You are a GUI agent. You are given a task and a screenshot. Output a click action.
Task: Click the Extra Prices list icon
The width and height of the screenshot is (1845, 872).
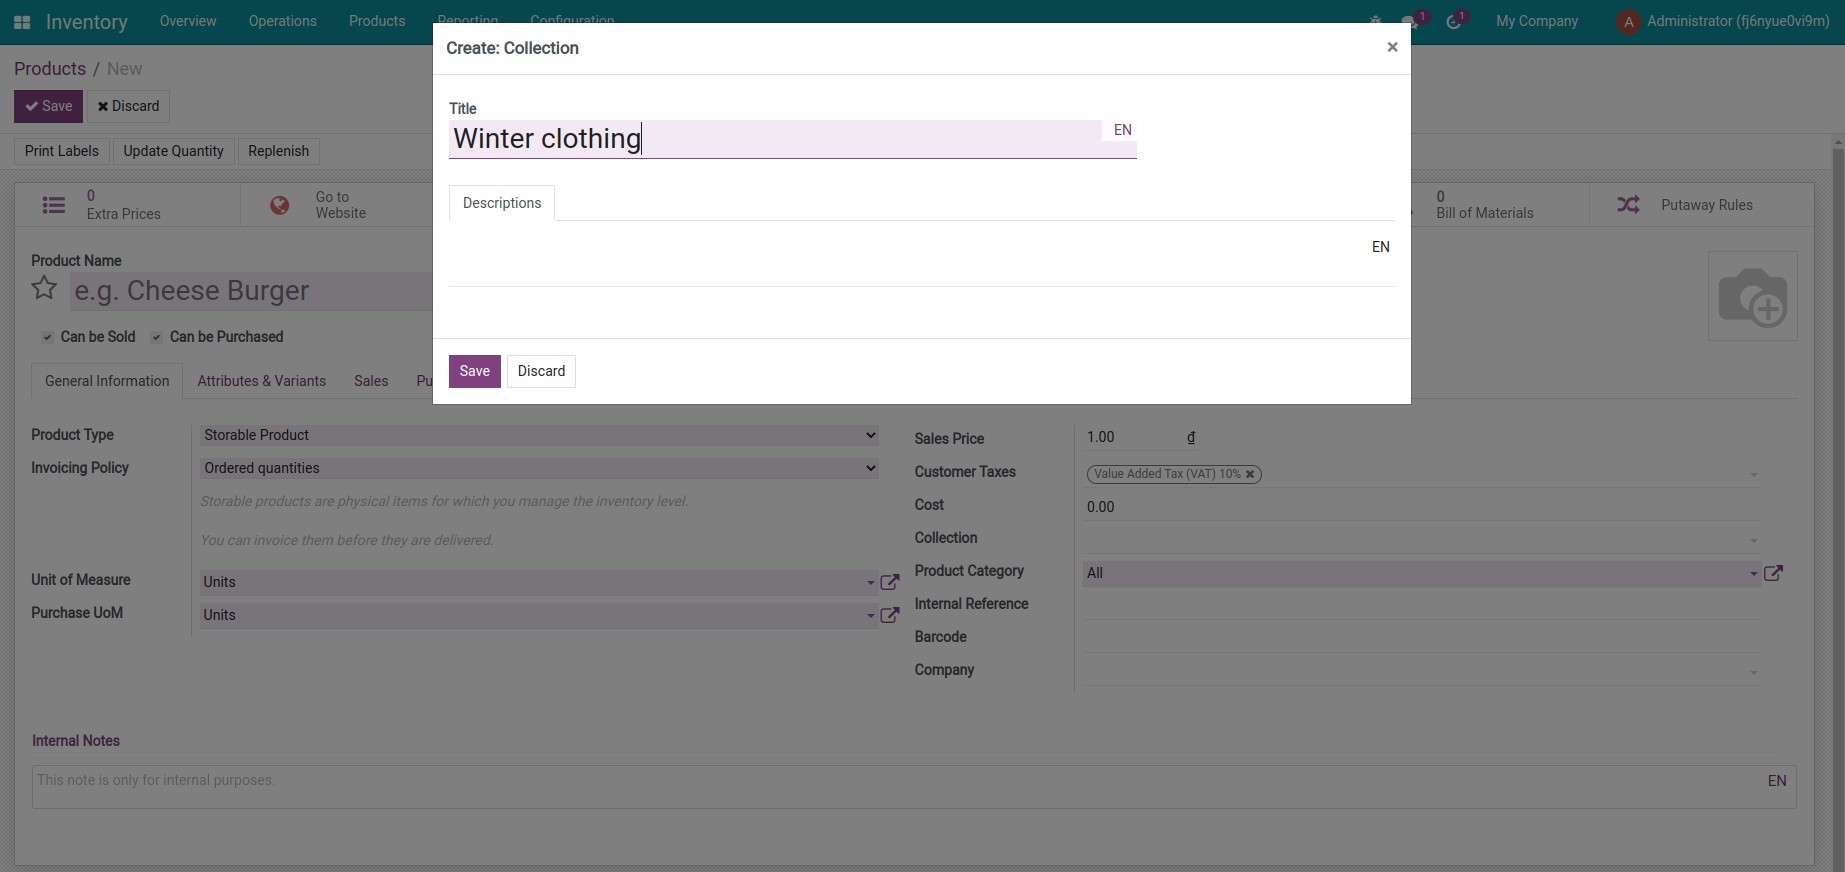coord(54,205)
